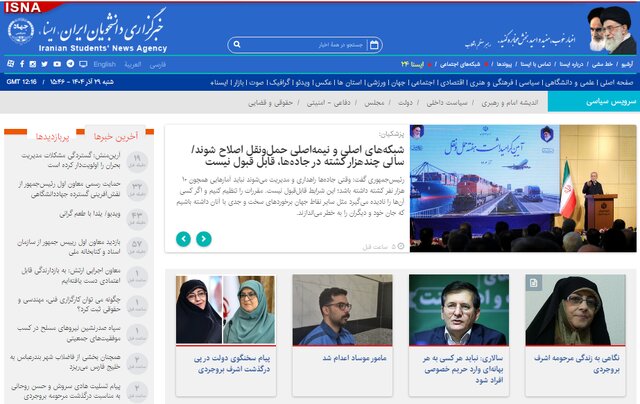
Task: Click the ISNA logo at top left
Action: coord(22,11)
